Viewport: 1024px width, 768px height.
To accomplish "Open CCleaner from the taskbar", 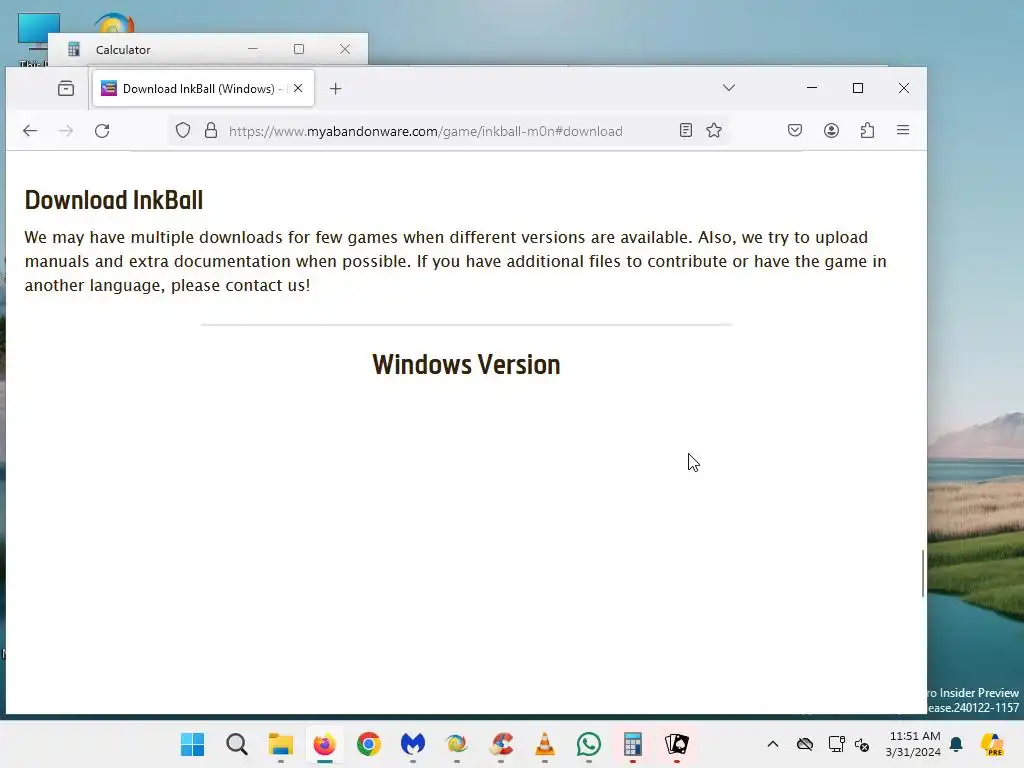I will pyautogui.click(x=501, y=744).
